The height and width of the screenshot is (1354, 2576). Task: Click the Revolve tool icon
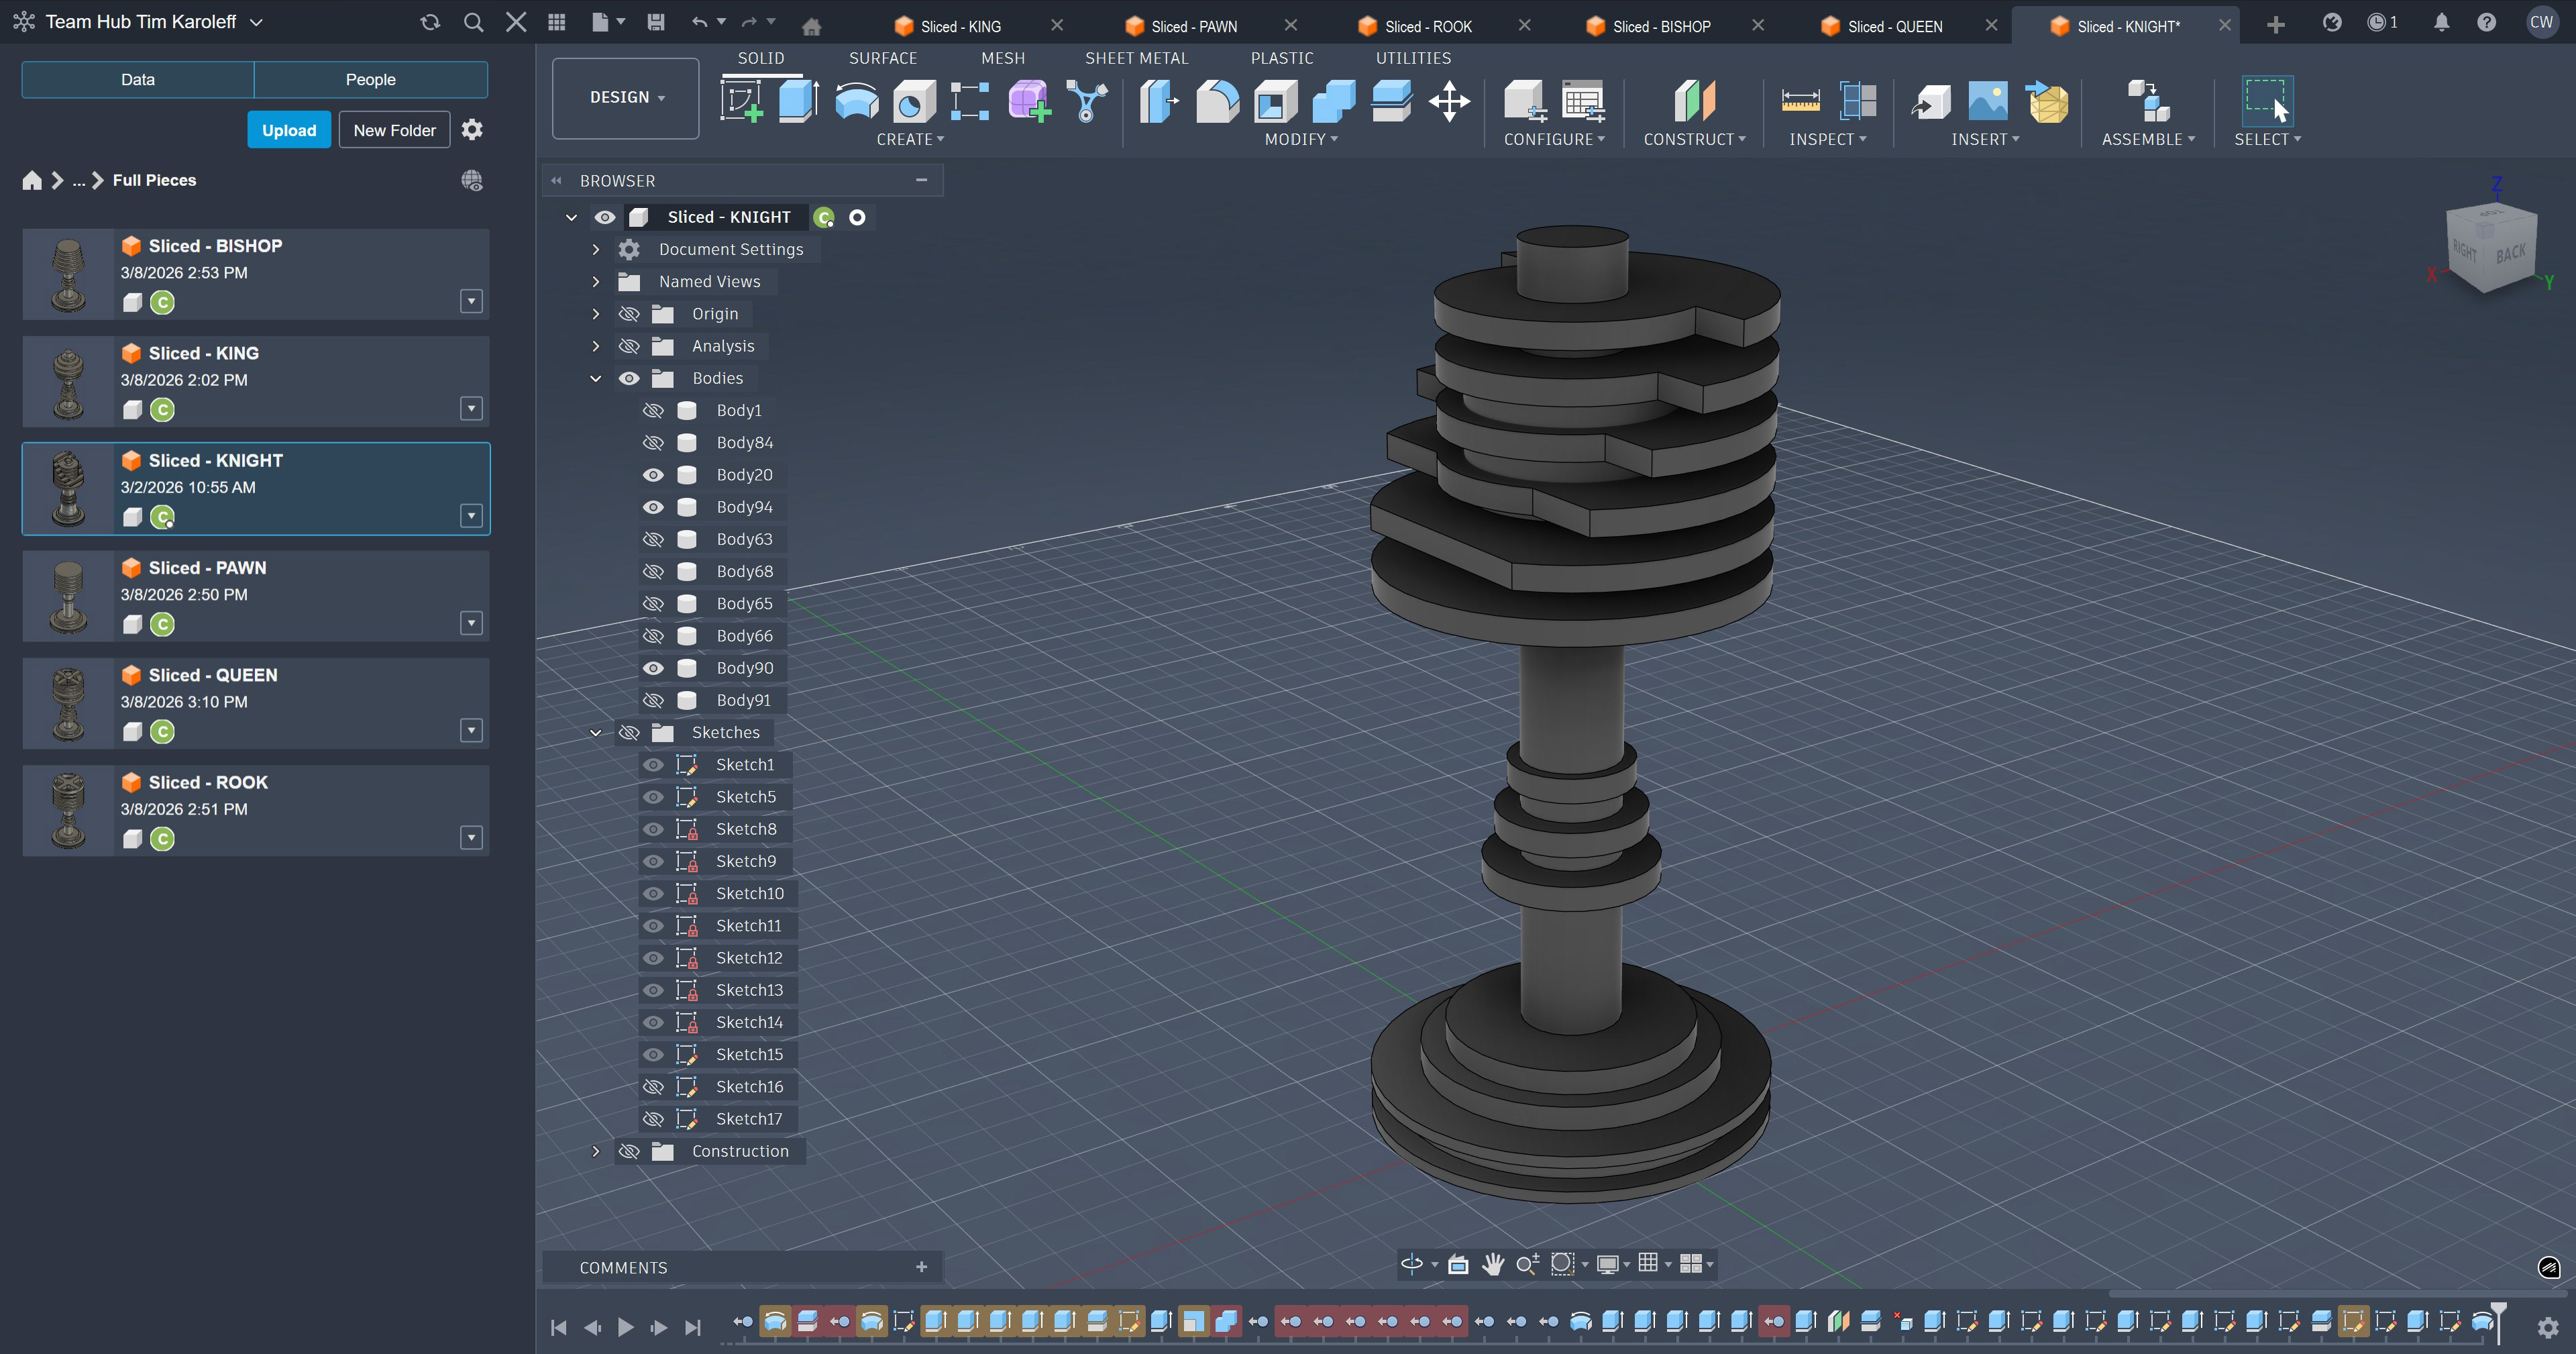tap(856, 101)
